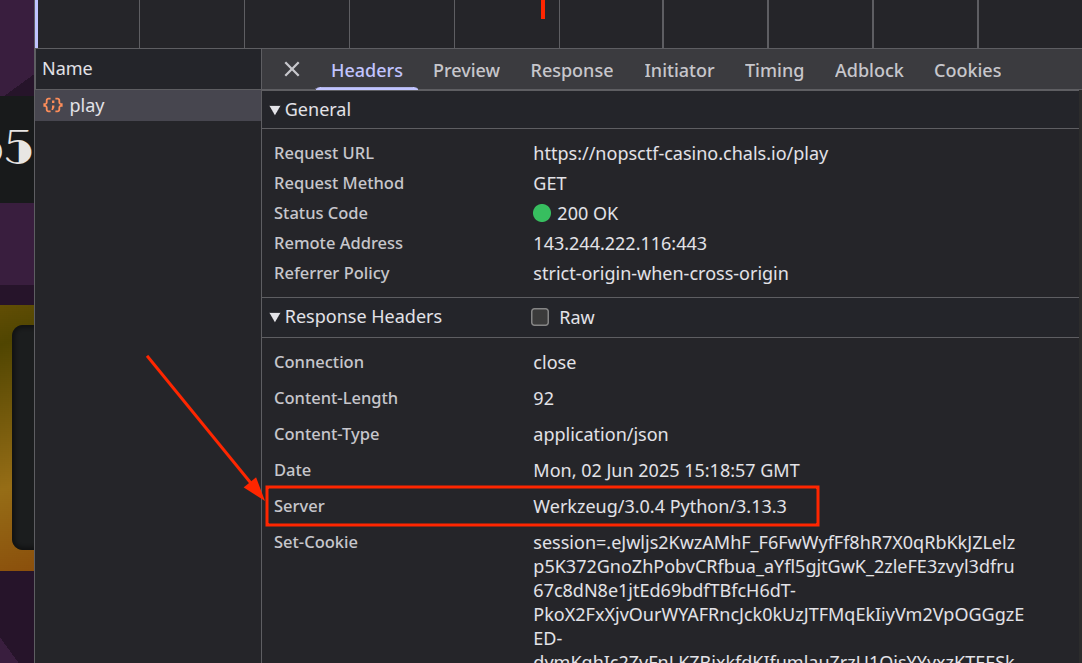Select the Initiator tab

tap(679, 70)
